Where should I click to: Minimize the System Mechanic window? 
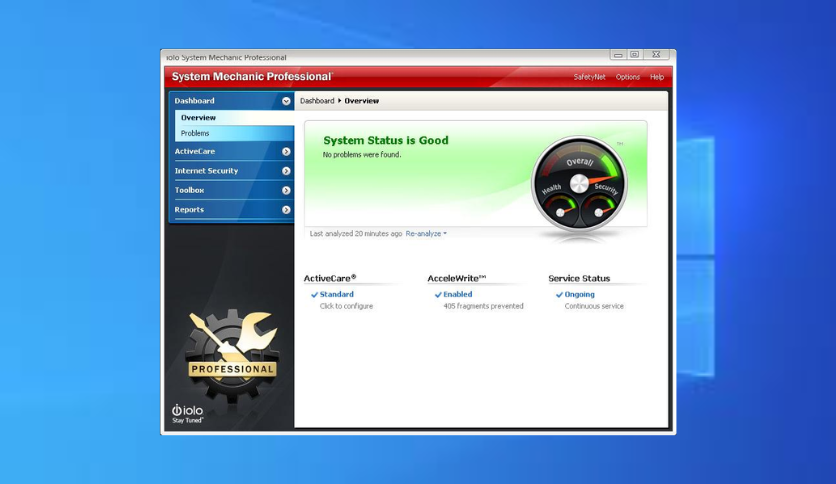618,54
